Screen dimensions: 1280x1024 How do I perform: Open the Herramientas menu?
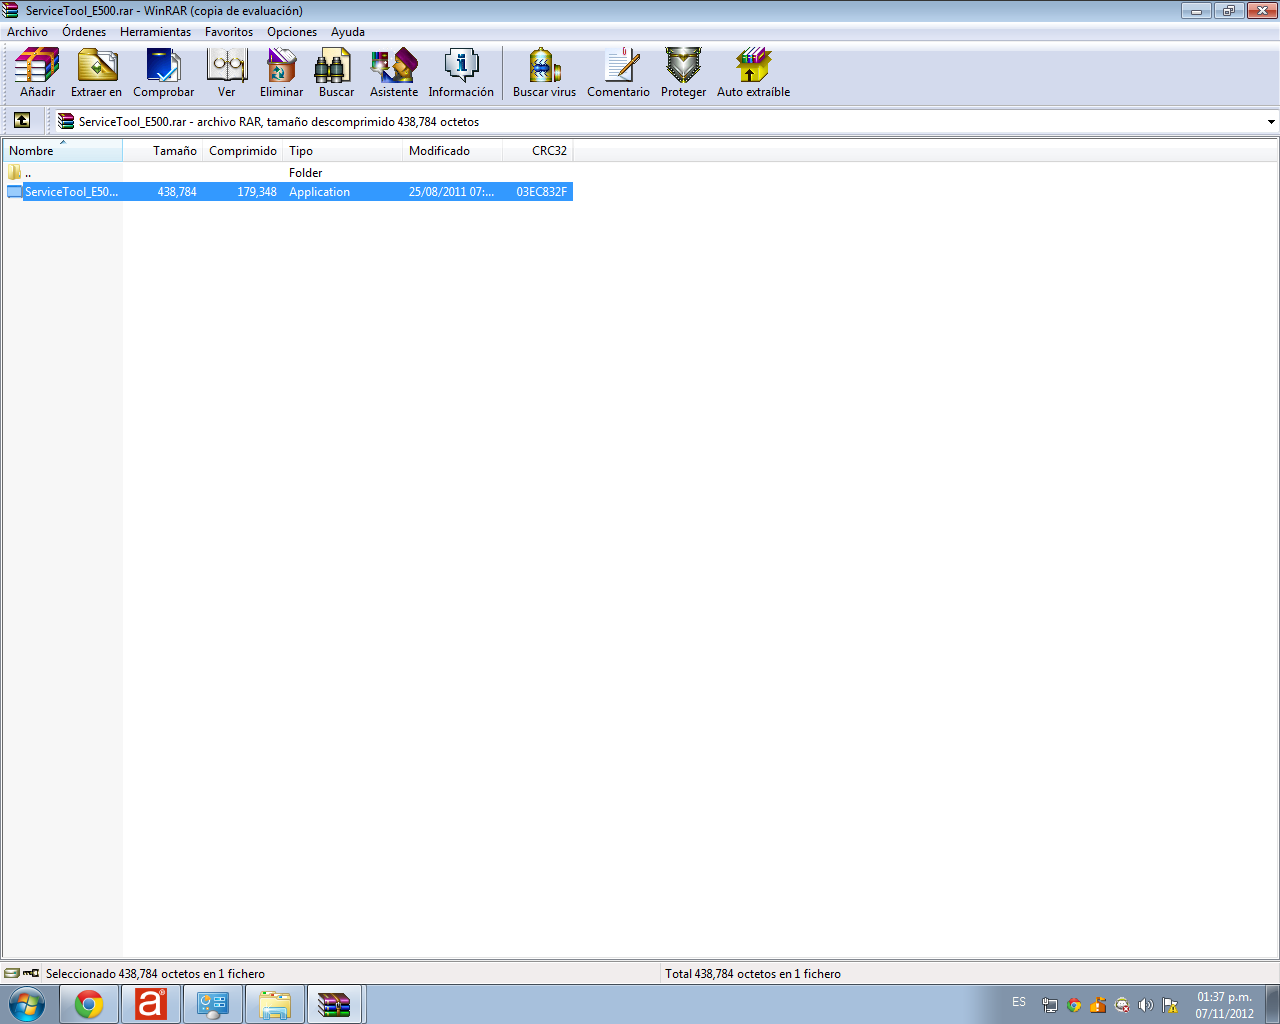155,32
